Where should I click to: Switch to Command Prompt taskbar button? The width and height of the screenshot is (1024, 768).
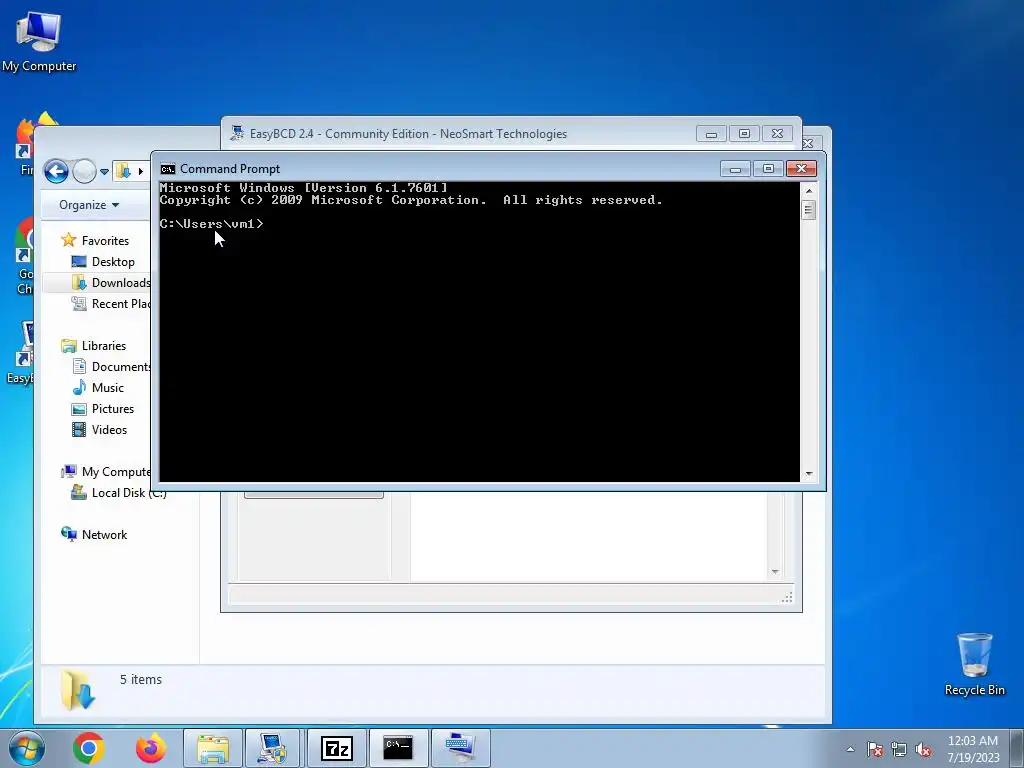tap(398, 748)
